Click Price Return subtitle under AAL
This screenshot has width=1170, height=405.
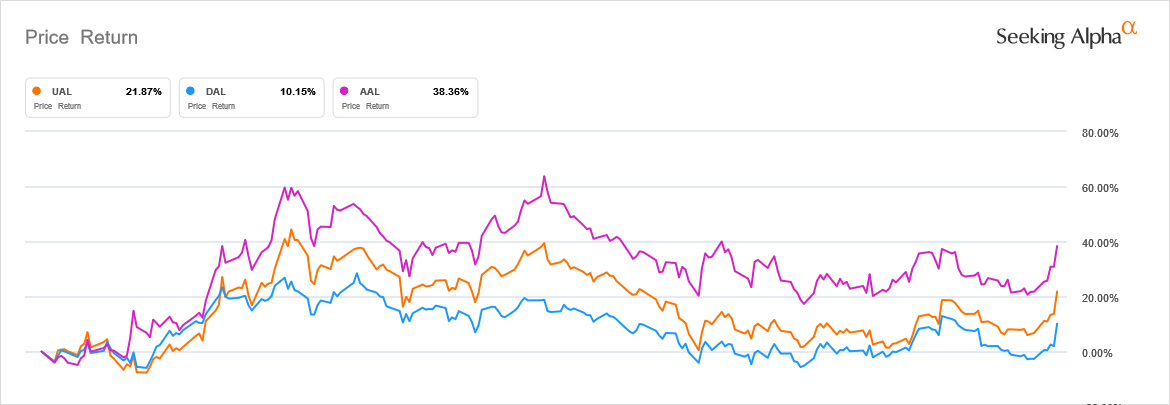[x=364, y=106]
